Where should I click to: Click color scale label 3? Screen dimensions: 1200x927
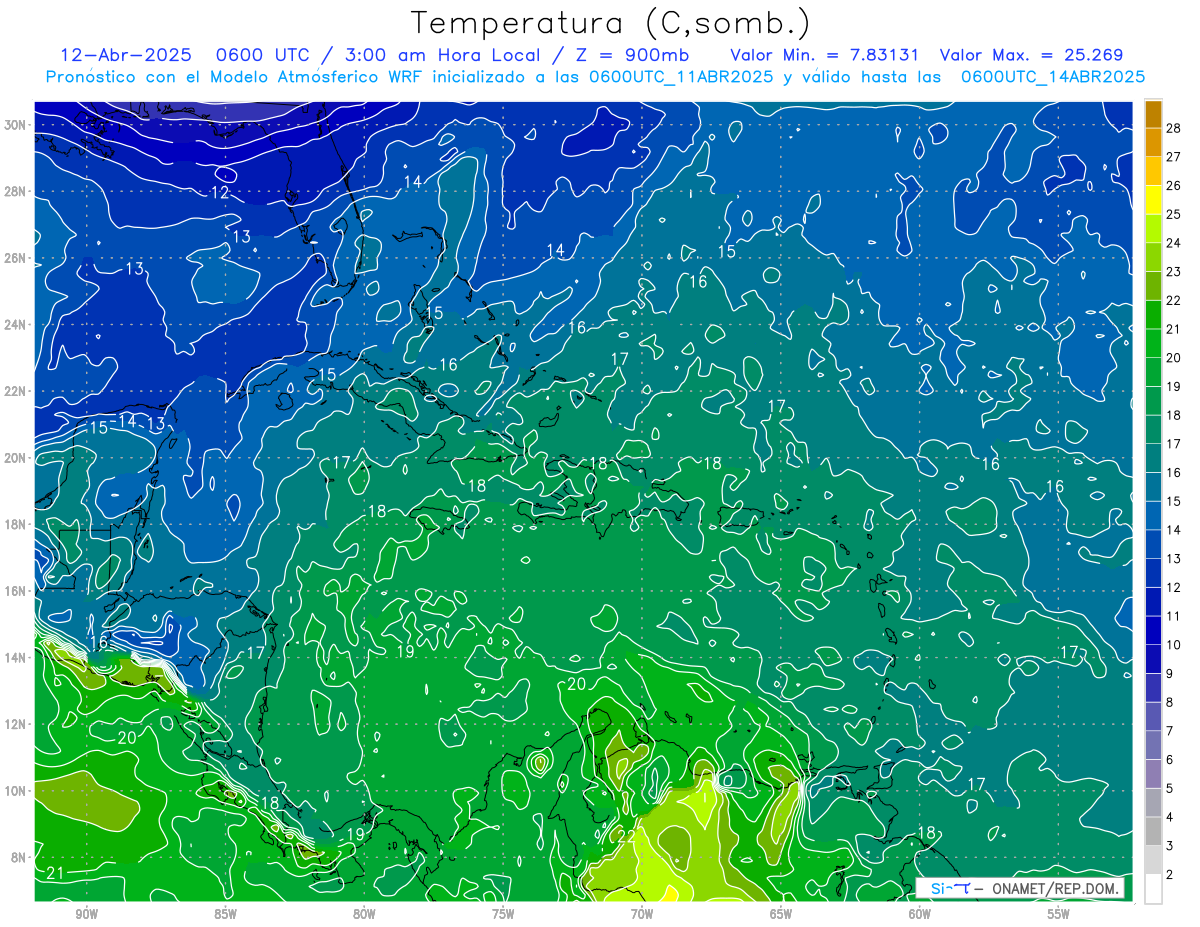point(1169,846)
